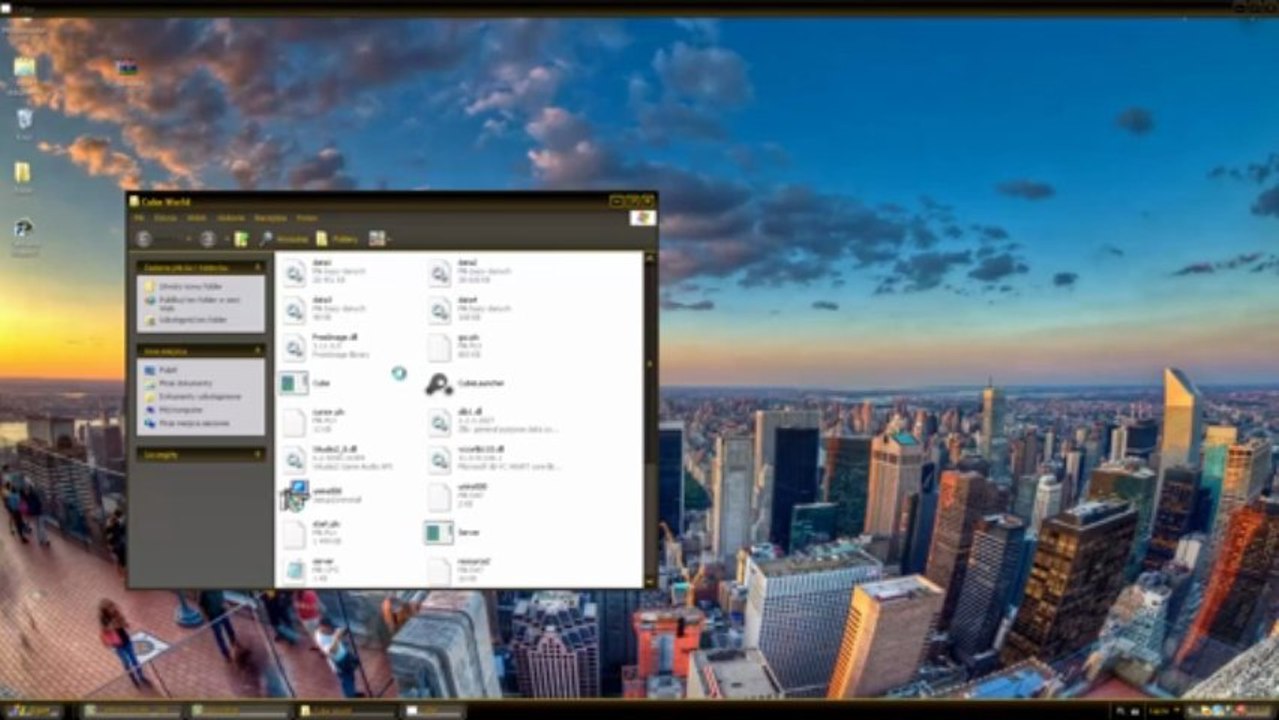This screenshot has width=1279, height=720.
Task: Open the Ulubione menu
Action: 231,217
